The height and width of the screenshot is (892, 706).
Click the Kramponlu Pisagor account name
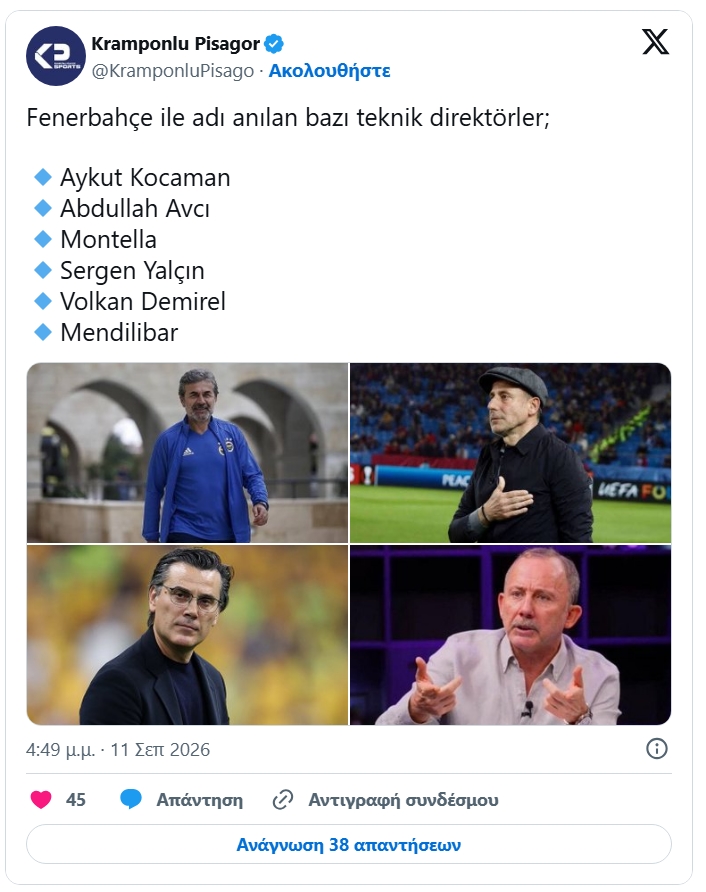[176, 43]
